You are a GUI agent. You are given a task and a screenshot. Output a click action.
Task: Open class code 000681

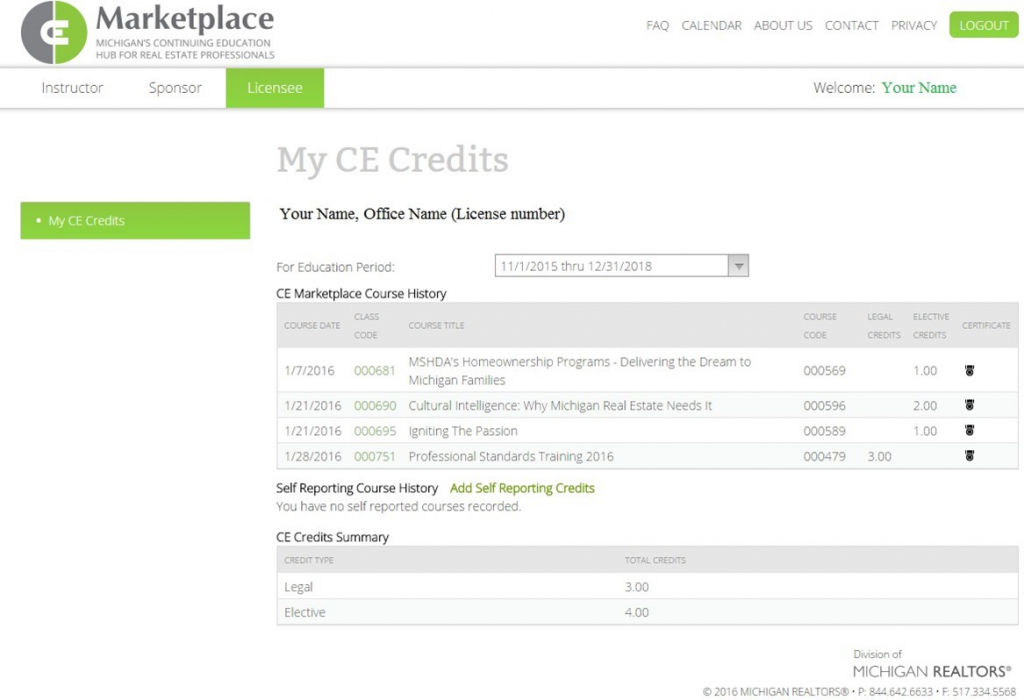click(x=375, y=370)
